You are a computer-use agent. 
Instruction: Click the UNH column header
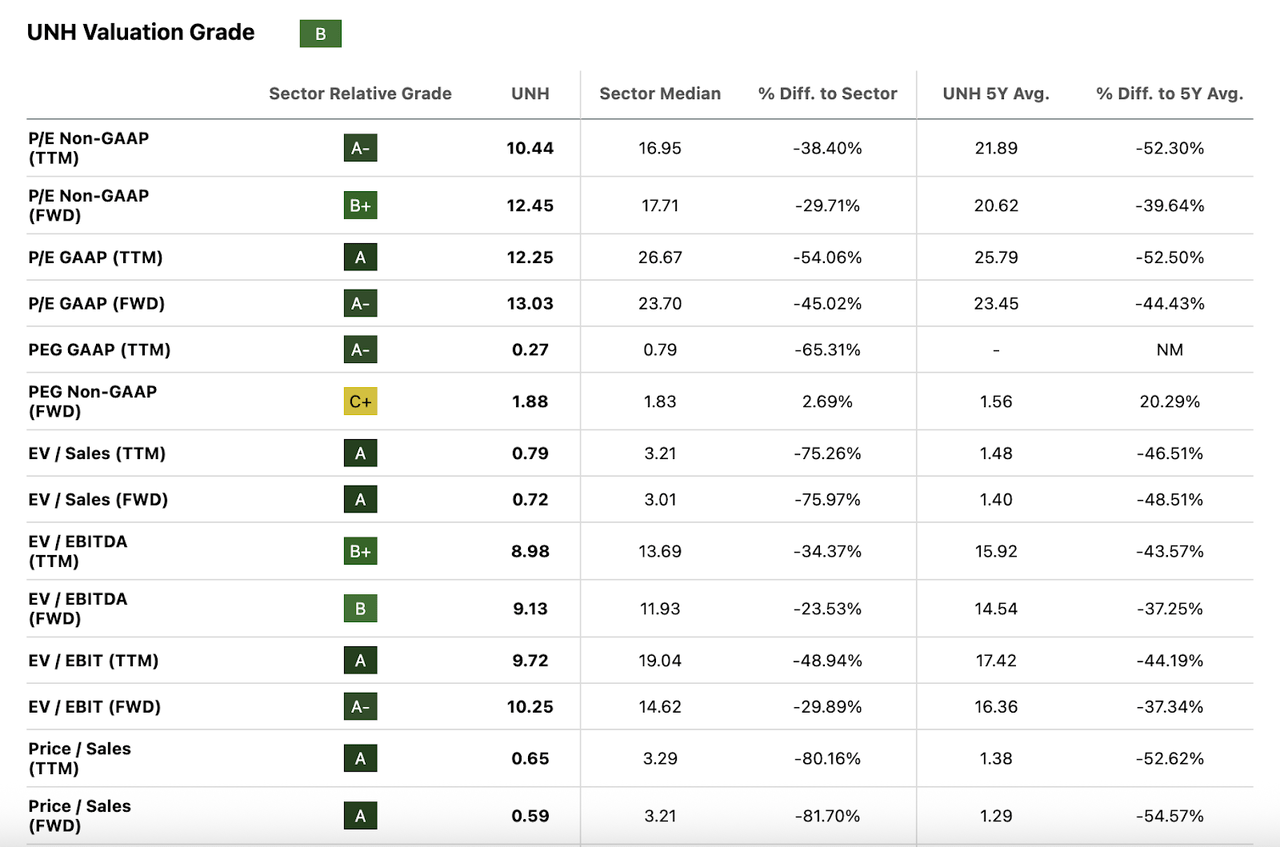pos(530,94)
